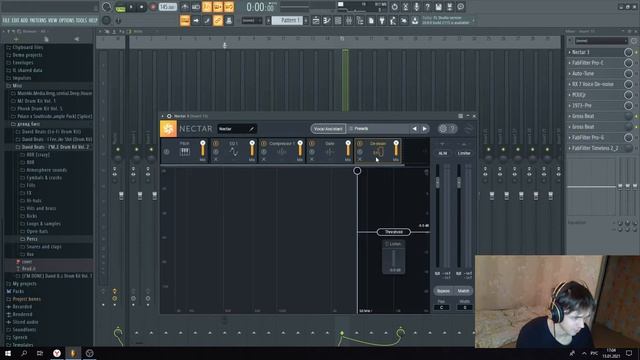Click the download update arrow icon
Screen dimensions: 640x360
[415, 20]
